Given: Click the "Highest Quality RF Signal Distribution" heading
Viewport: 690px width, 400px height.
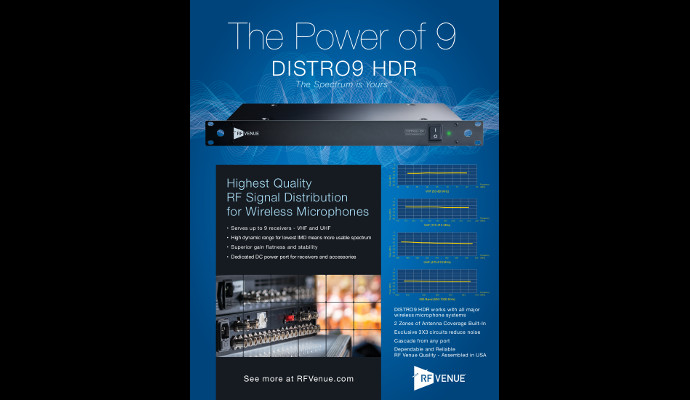Looking at the screenshot, I should (297, 198).
